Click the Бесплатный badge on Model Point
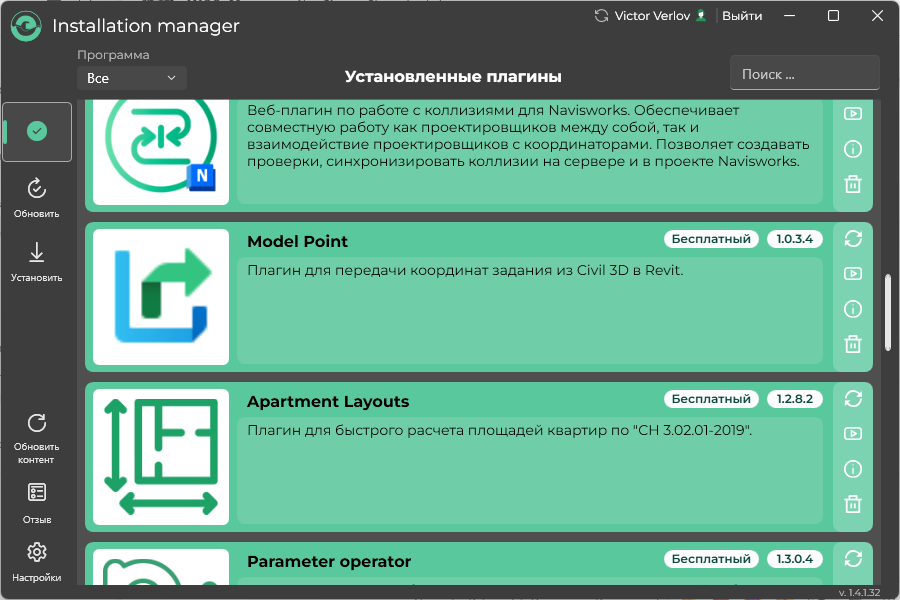This screenshot has width=900, height=600. 711,239
